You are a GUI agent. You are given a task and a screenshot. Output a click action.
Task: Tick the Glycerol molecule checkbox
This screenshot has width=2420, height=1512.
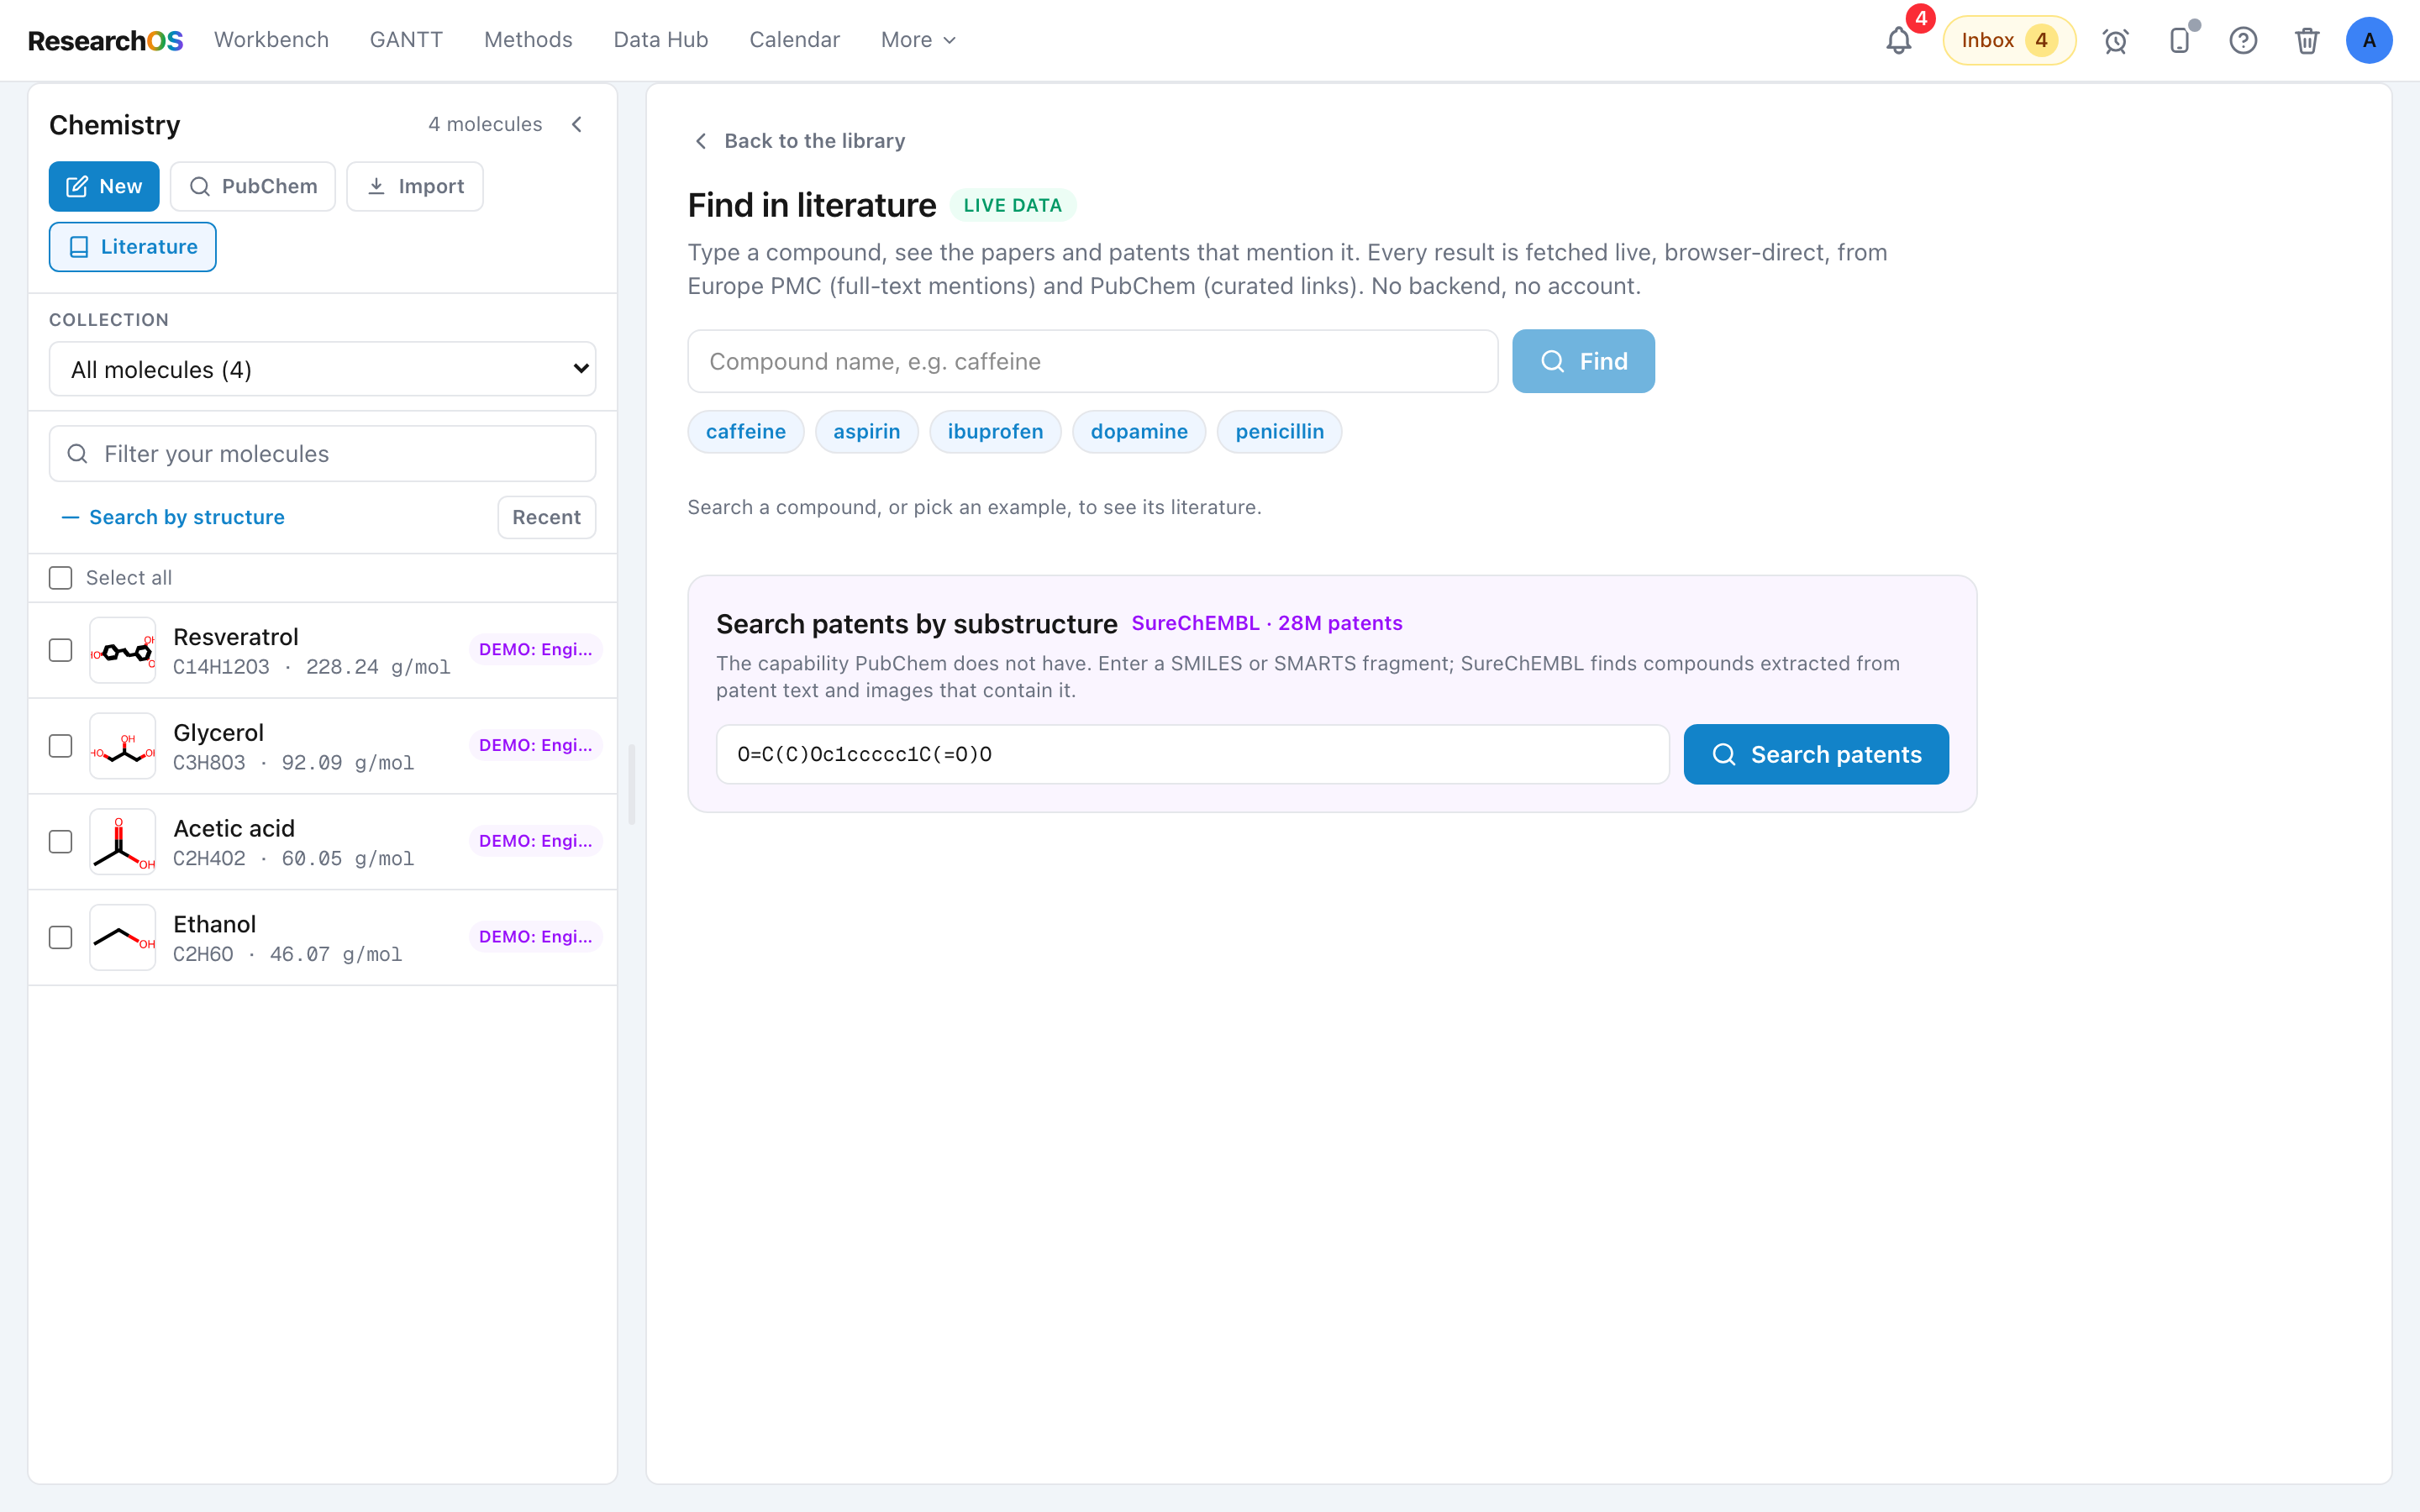pos(61,746)
